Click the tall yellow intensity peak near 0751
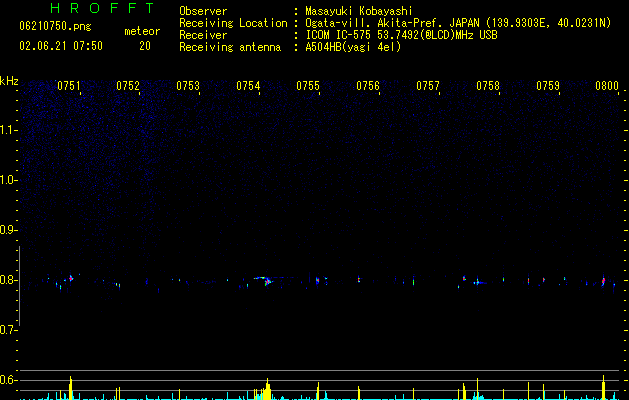 point(71,388)
